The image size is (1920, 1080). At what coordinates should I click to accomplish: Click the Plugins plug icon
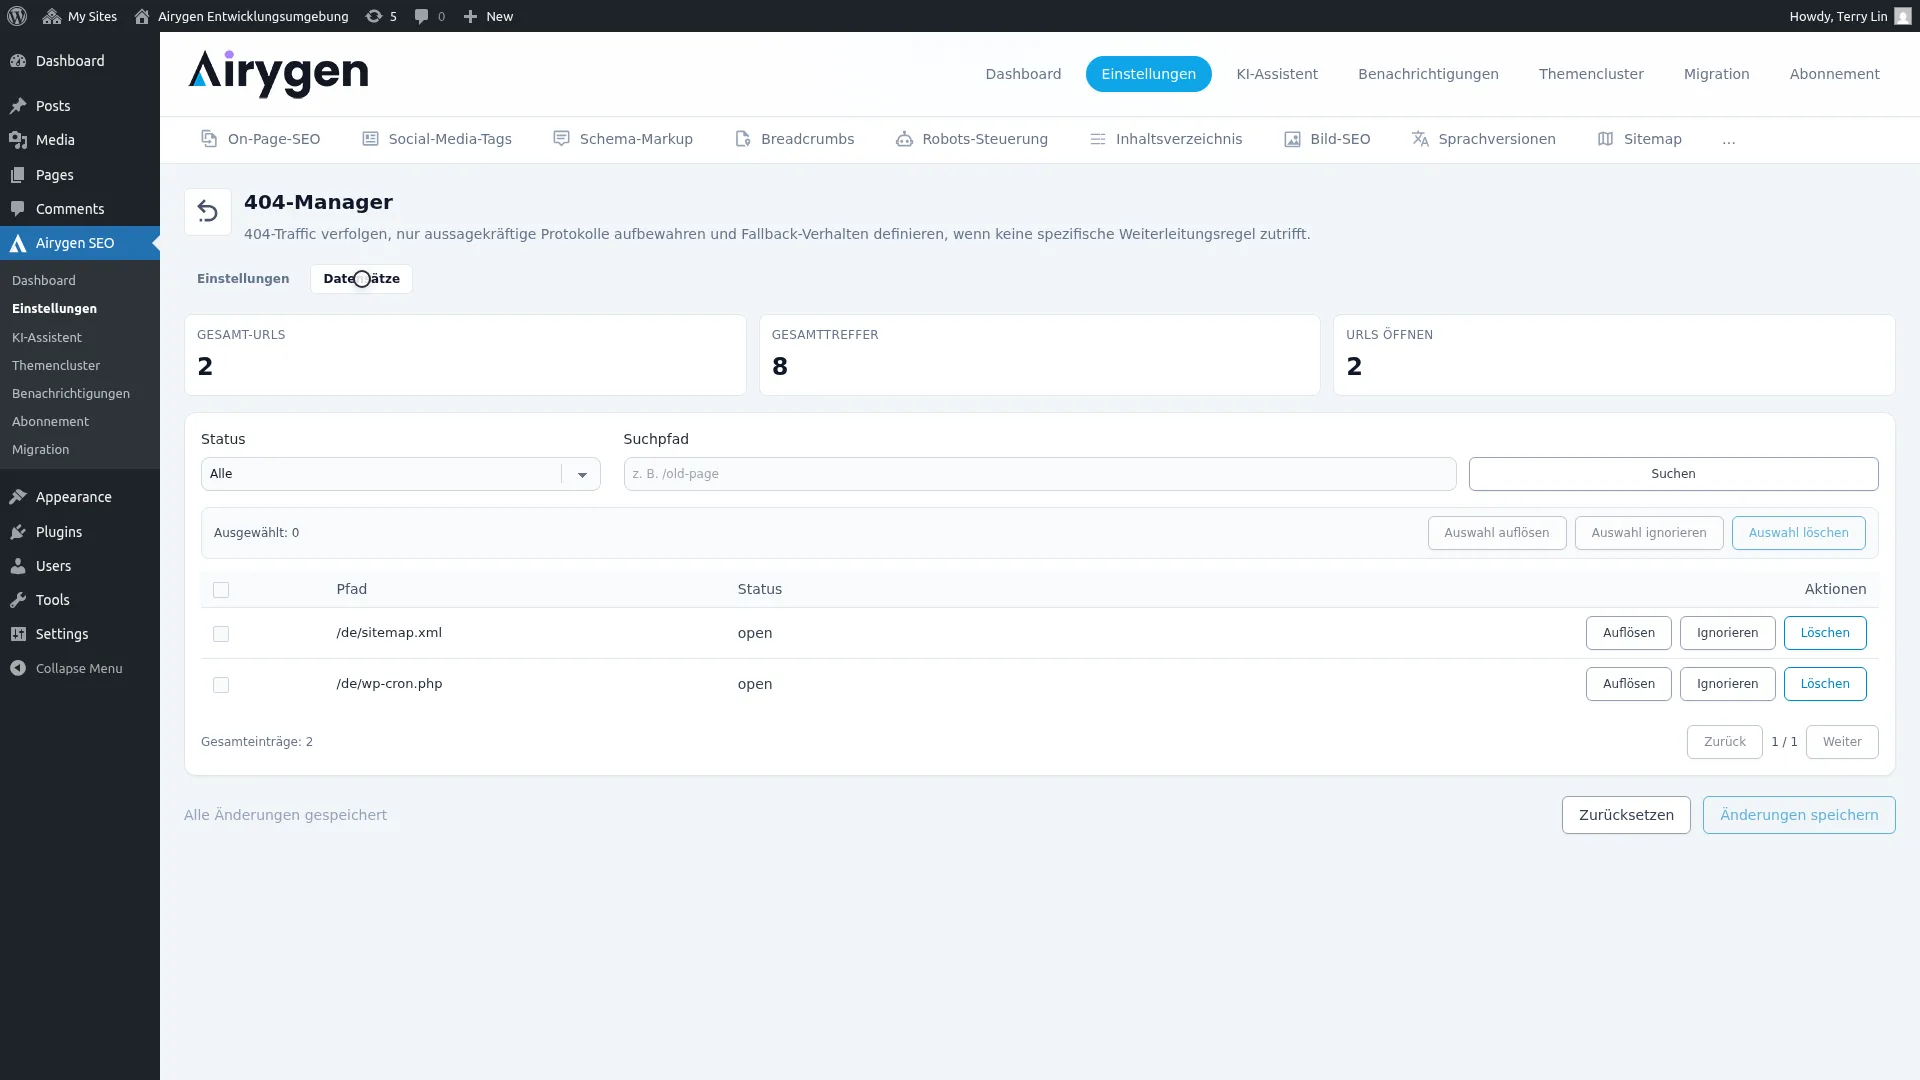[18, 532]
